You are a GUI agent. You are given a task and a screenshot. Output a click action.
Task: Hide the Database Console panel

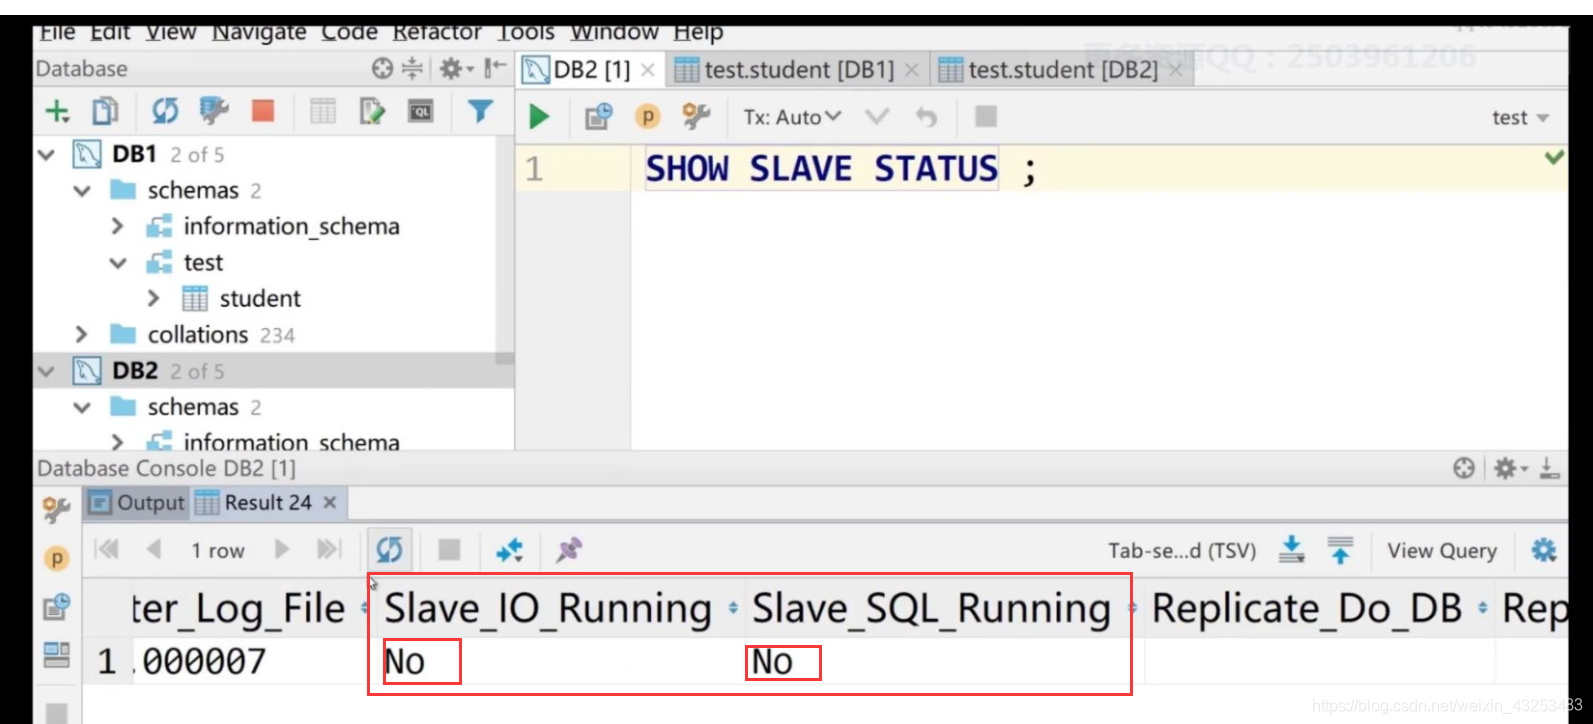pyautogui.click(x=1550, y=468)
